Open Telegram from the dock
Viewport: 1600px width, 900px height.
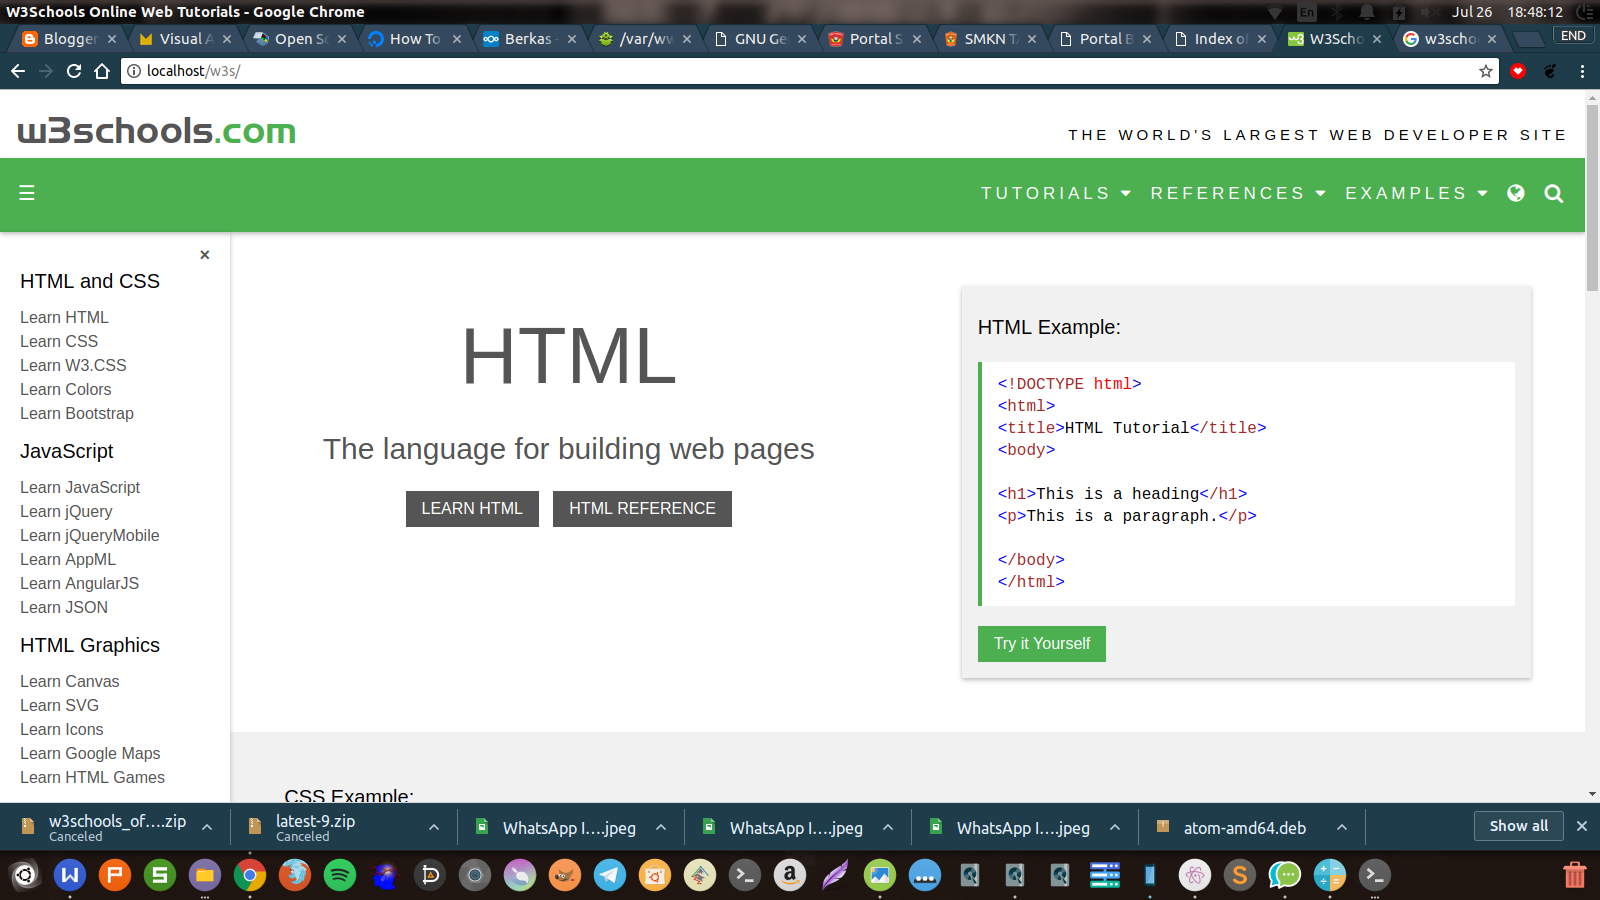[x=610, y=876]
